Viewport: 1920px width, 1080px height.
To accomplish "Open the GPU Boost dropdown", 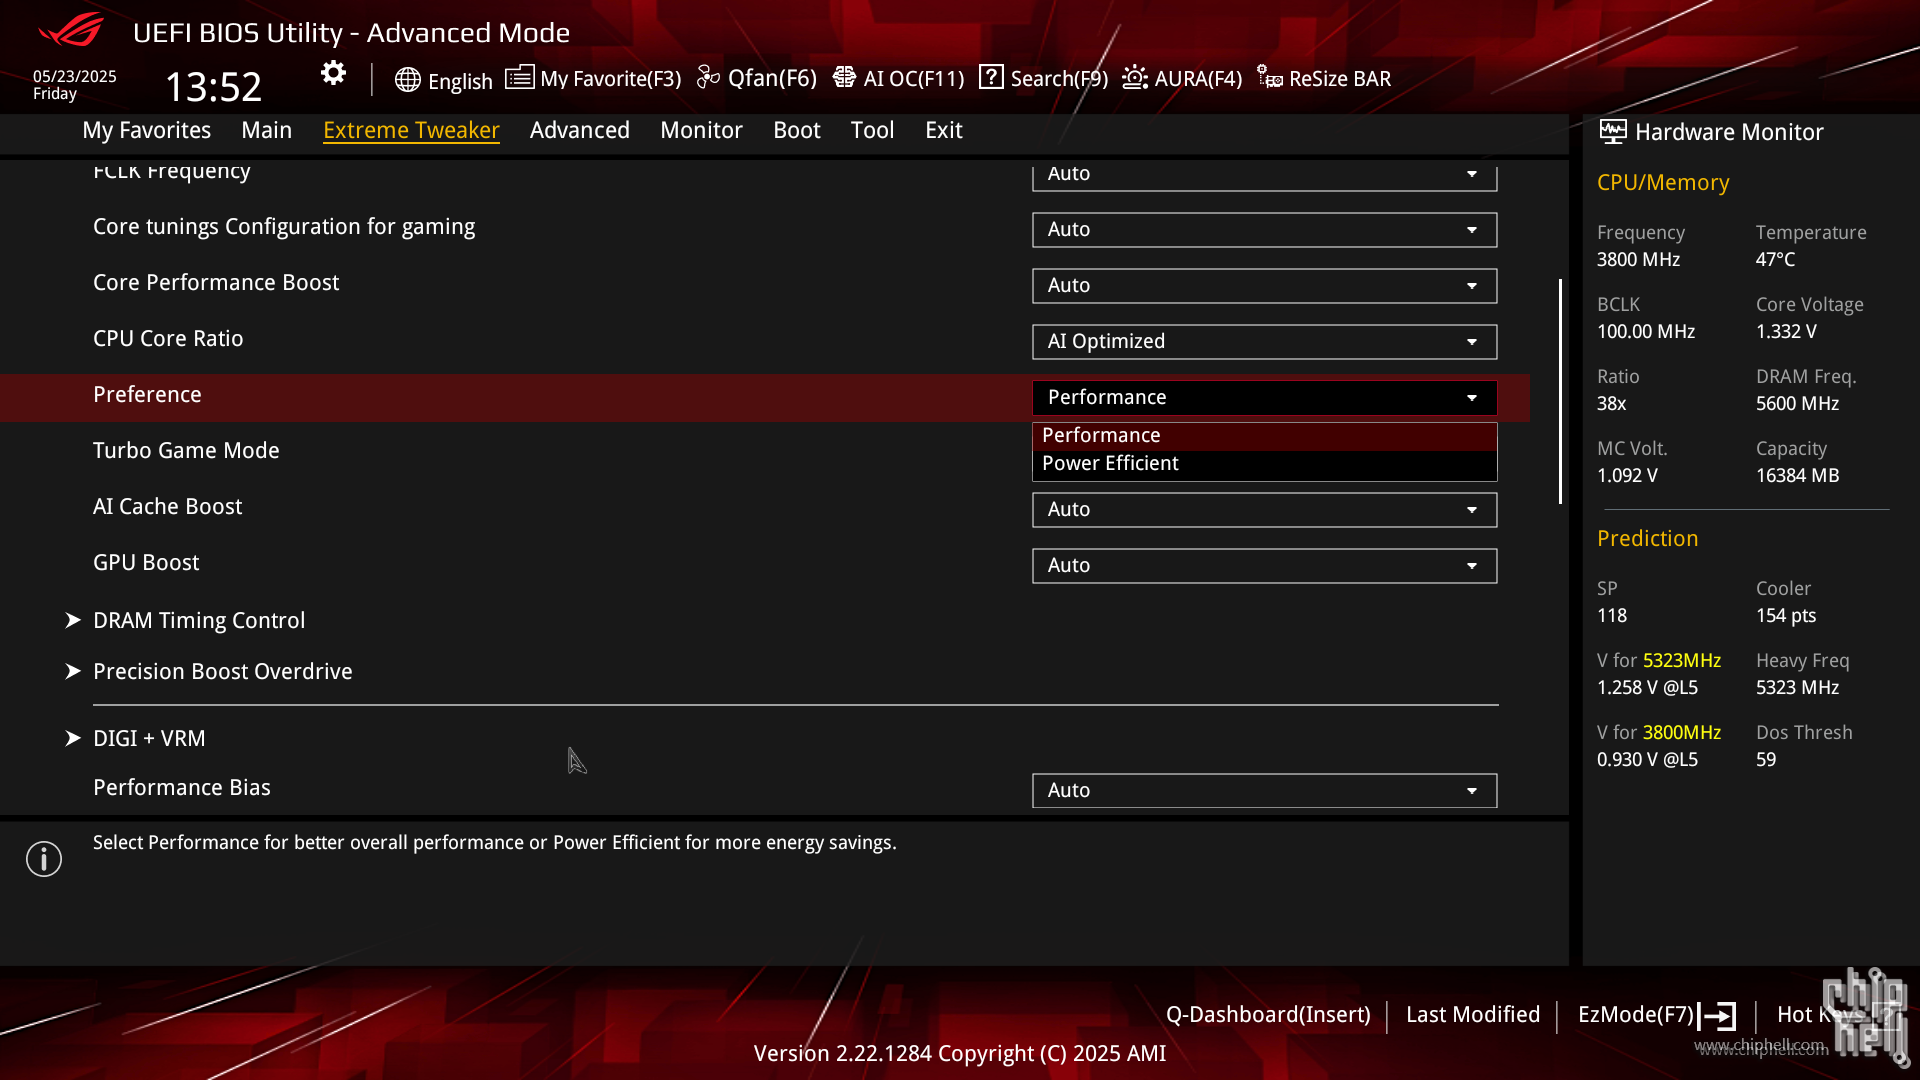I will click(x=1264, y=566).
